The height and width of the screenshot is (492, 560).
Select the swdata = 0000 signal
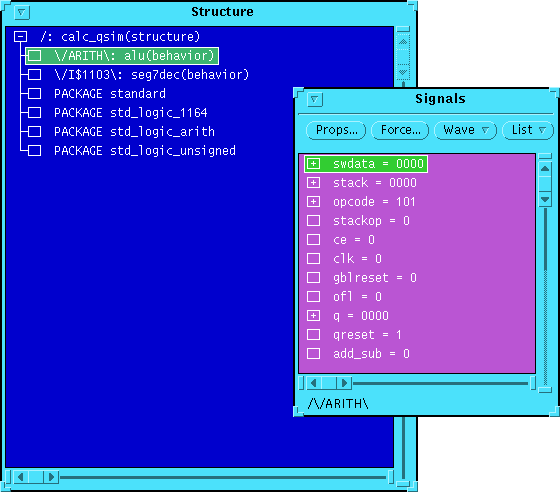[366, 164]
